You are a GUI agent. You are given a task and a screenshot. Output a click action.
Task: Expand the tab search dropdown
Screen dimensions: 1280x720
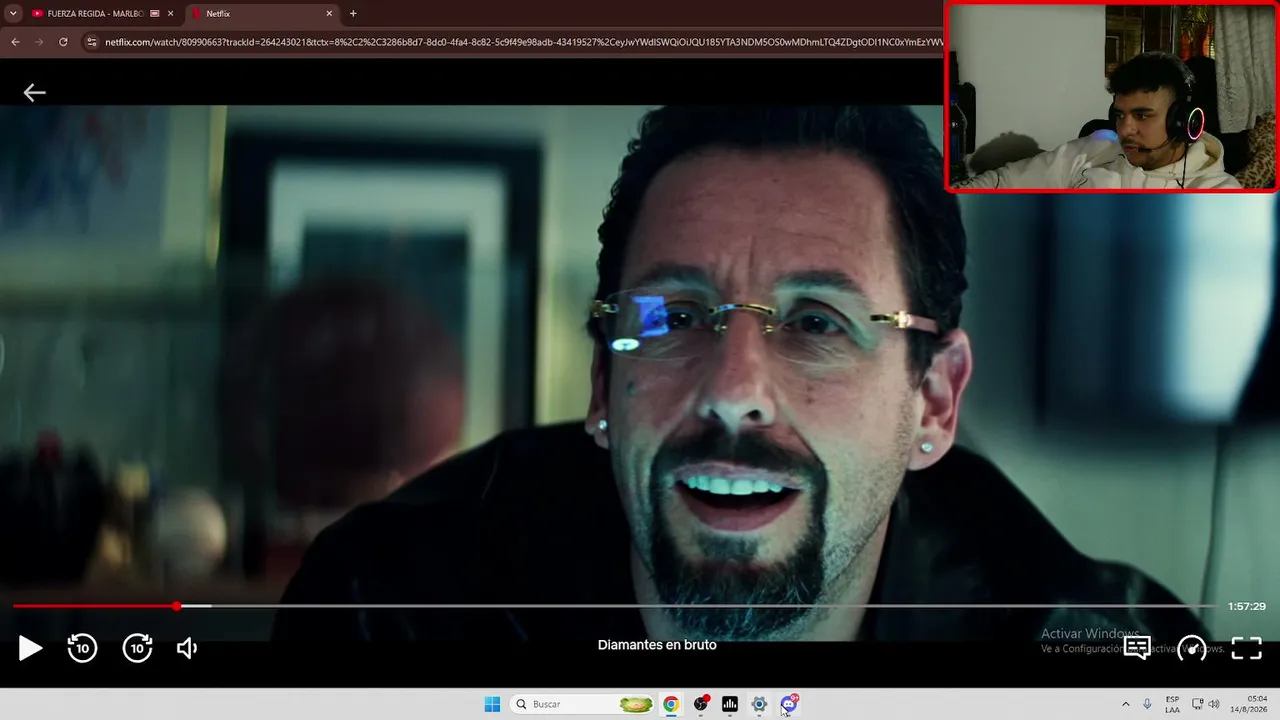13,14
